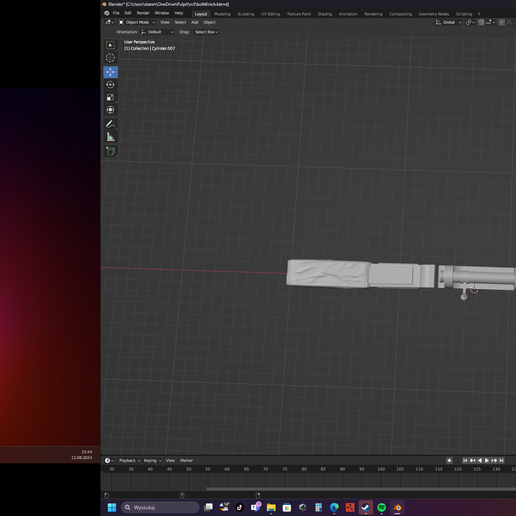Viewport: 516px width, 516px height.
Task: Open the transform orientation Global dropdown
Action: [x=448, y=22]
